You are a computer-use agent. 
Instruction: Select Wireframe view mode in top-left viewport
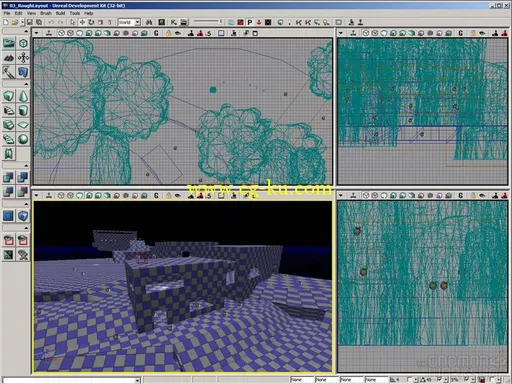(x=70, y=33)
